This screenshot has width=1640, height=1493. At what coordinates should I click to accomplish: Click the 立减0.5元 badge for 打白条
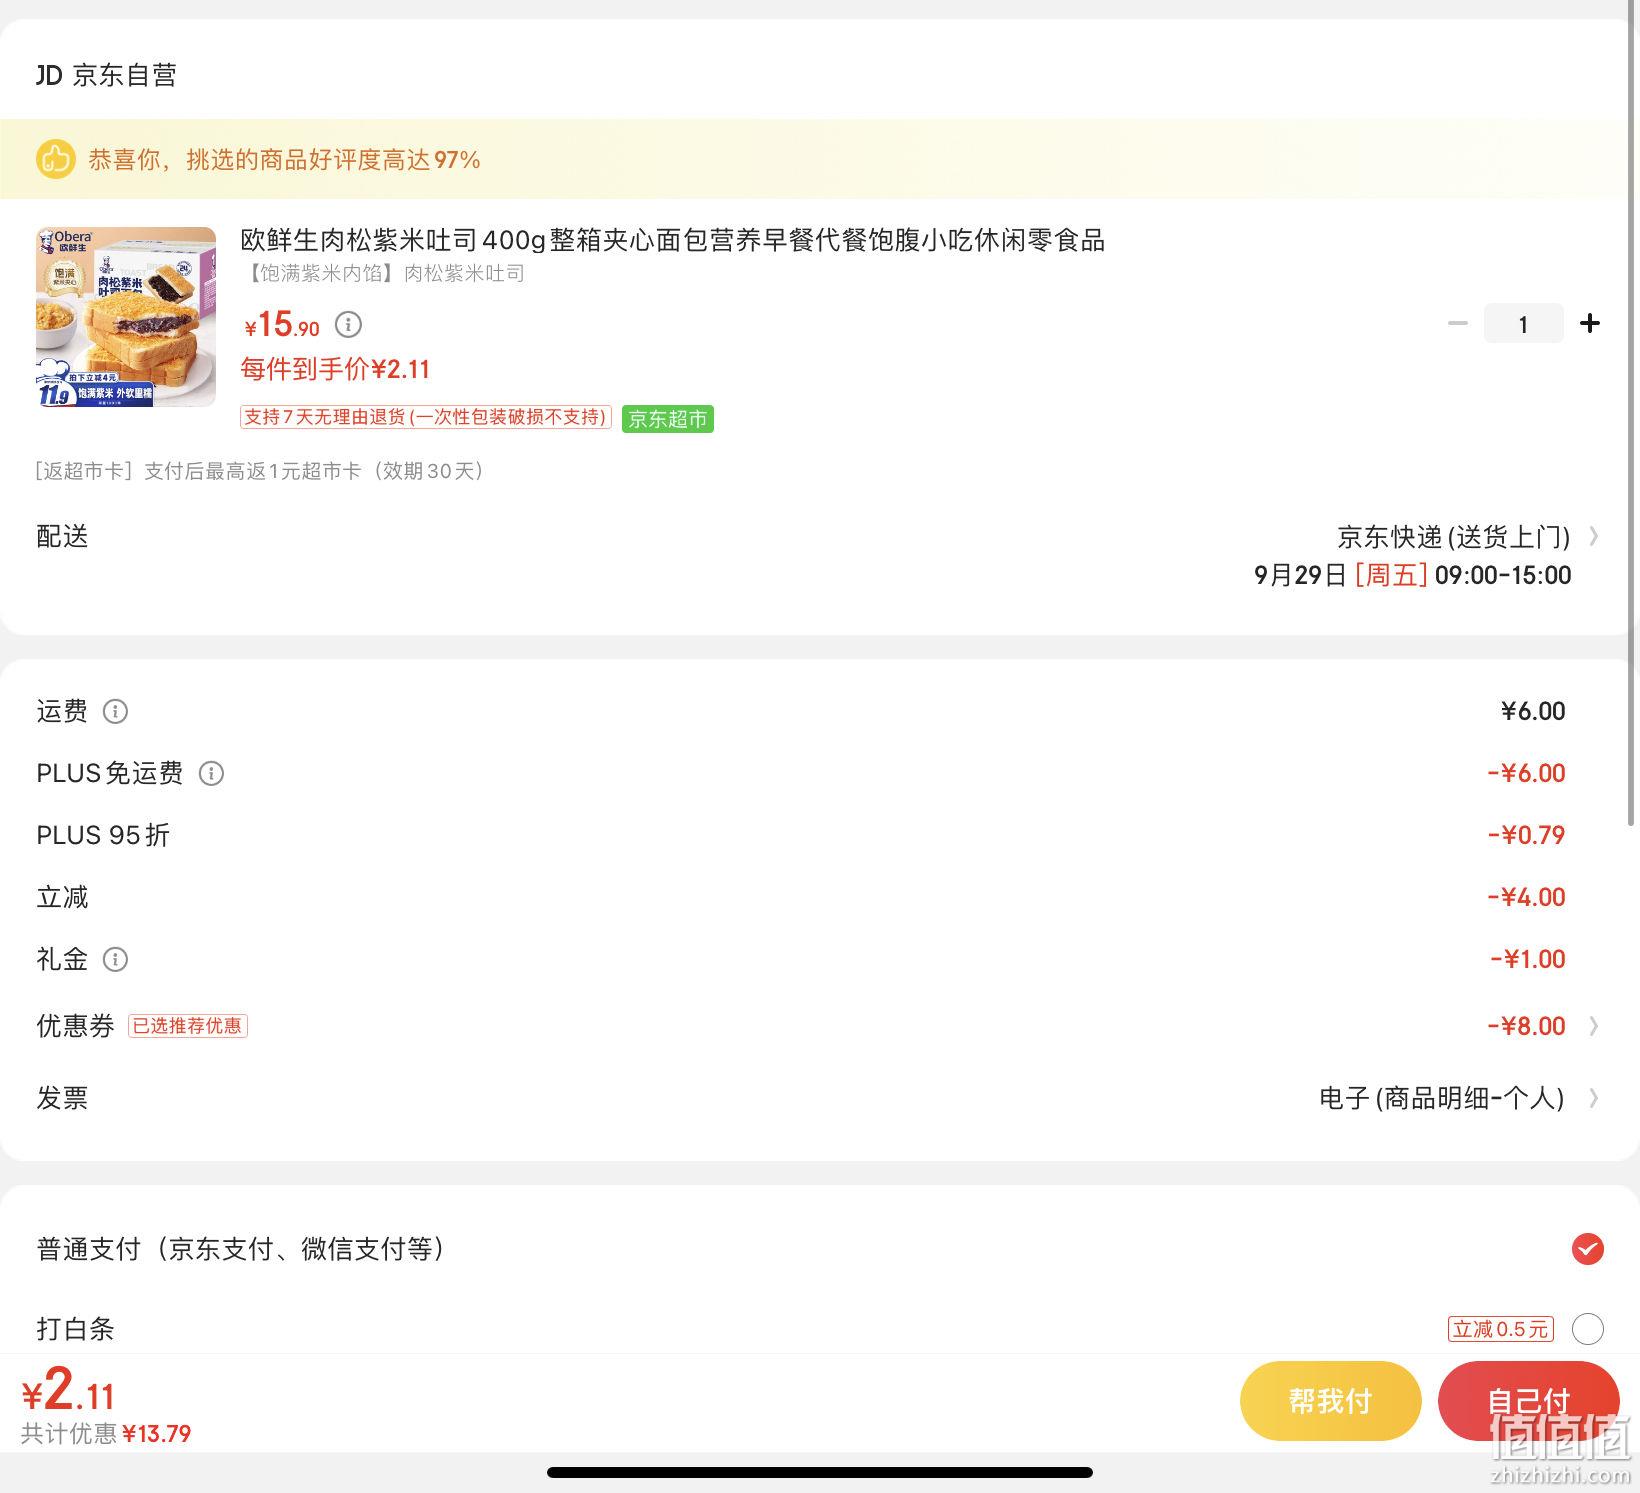pyautogui.click(x=1501, y=1329)
